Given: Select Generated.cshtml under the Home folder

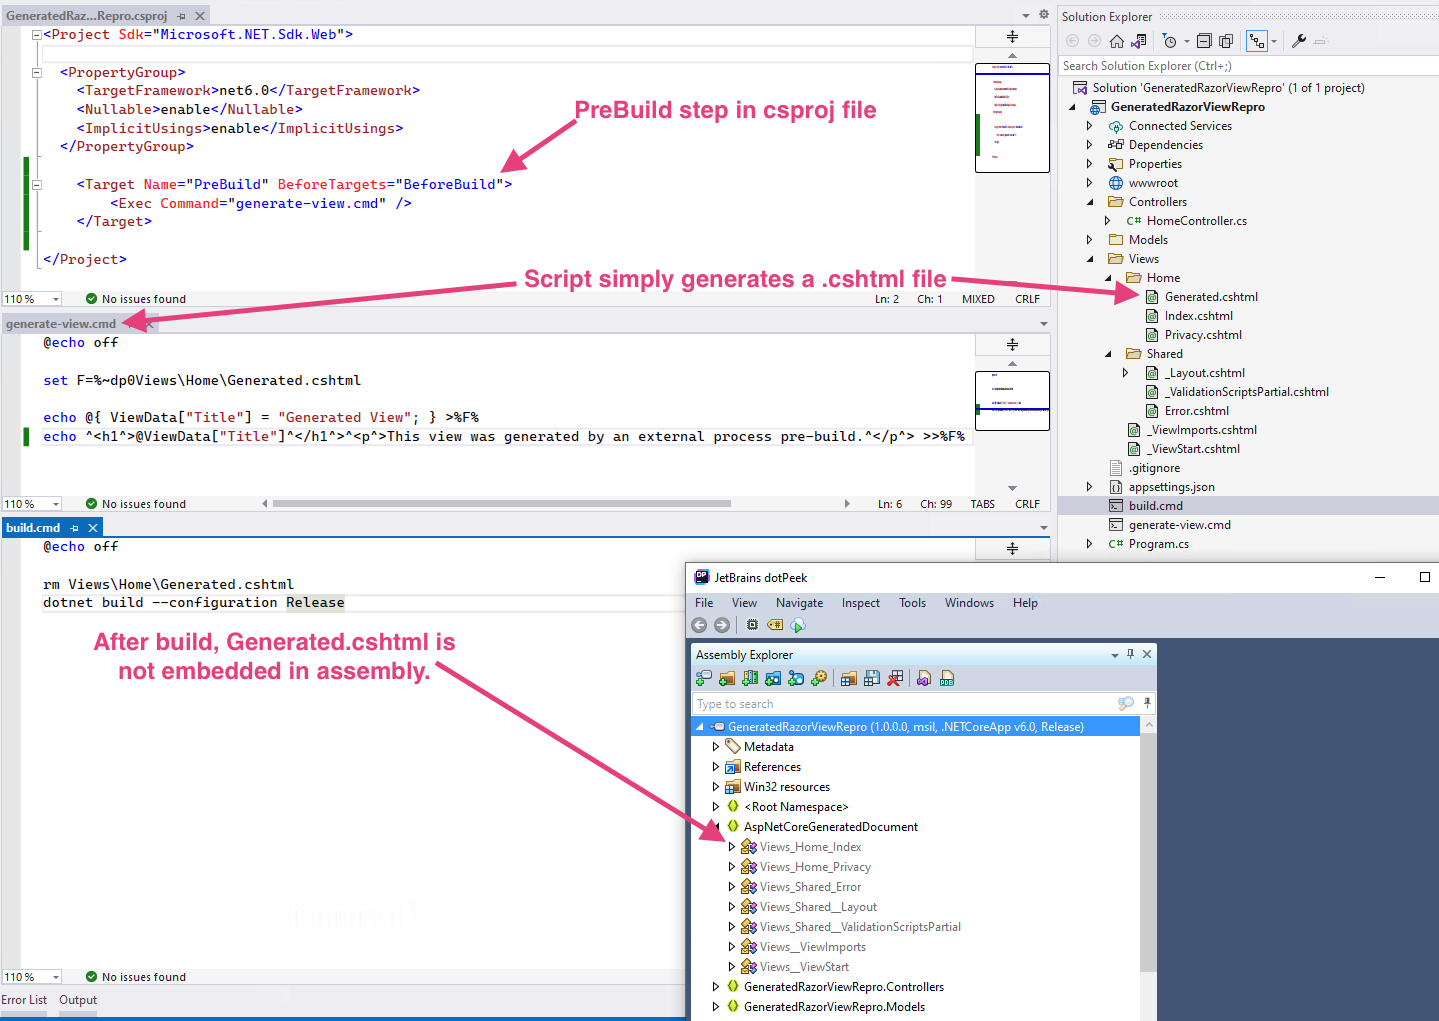Looking at the screenshot, I should tap(1210, 296).
